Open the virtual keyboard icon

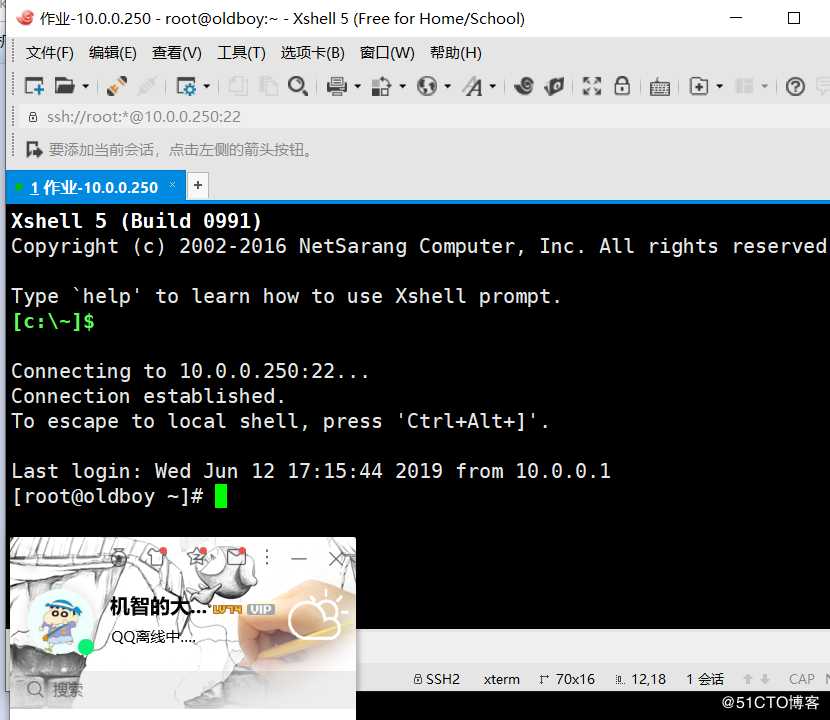660,87
